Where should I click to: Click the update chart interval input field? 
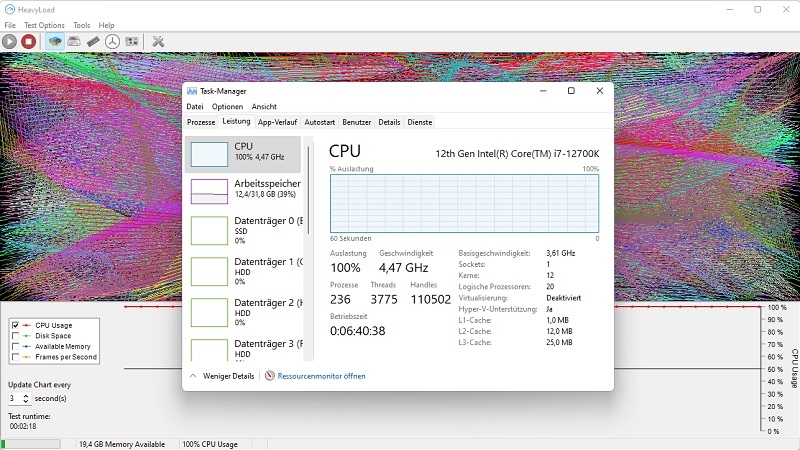(x=15, y=398)
